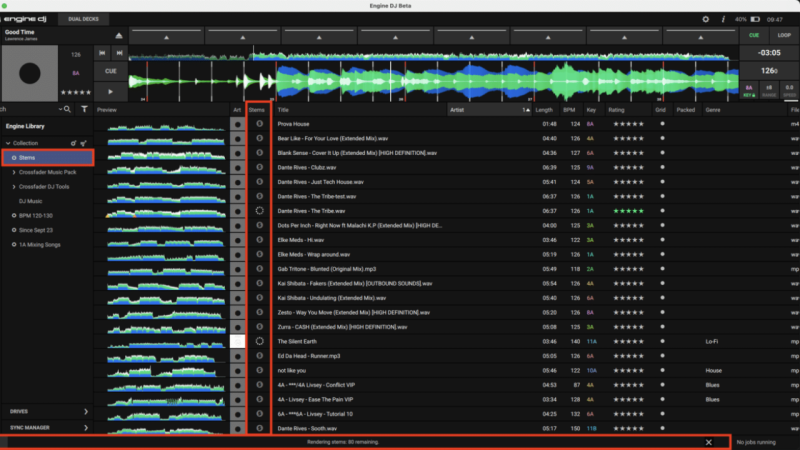
Task: Click the search magnifier icon
Action: click(67, 109)
